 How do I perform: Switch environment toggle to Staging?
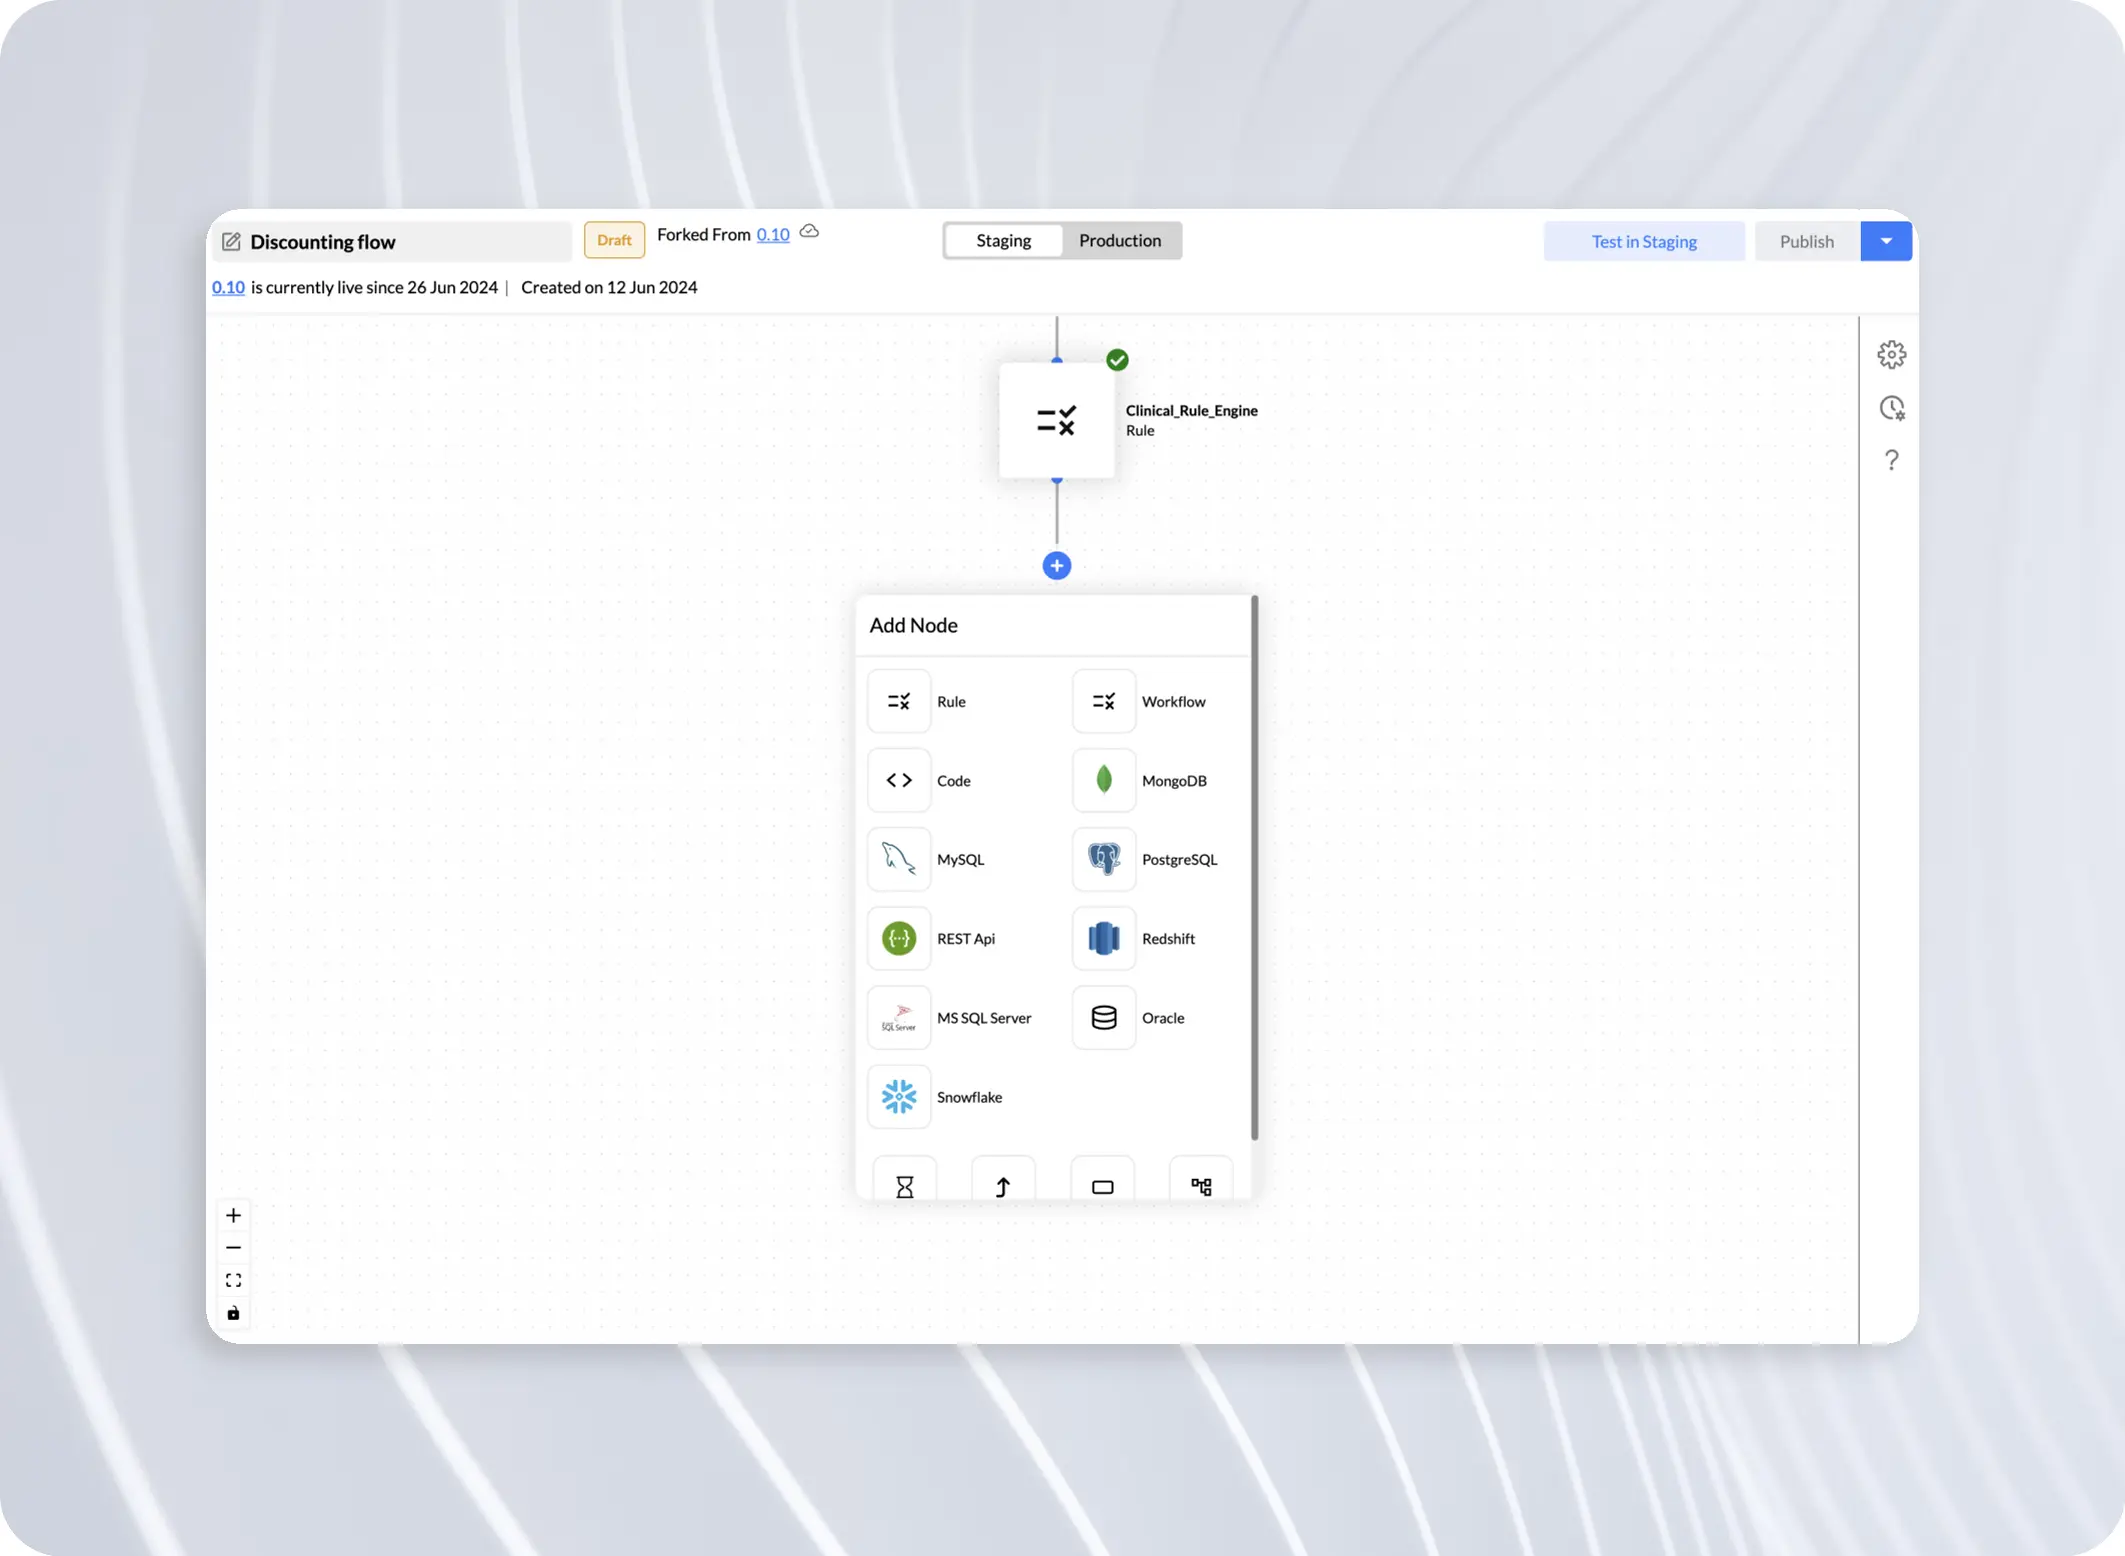pos(1003,240)
